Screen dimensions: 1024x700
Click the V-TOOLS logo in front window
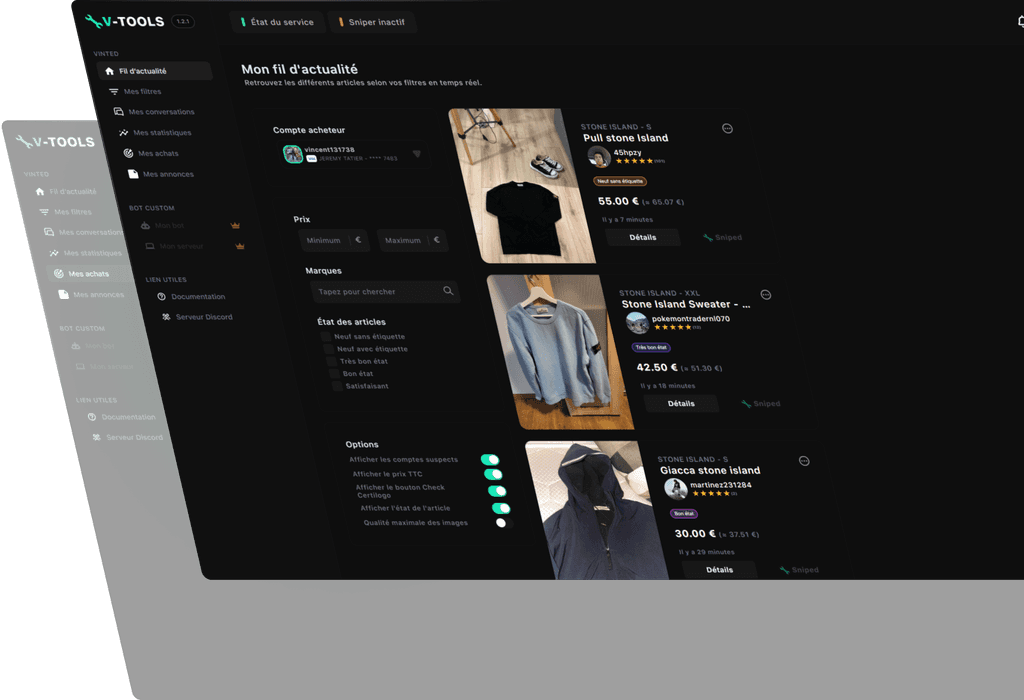point(125,22)
